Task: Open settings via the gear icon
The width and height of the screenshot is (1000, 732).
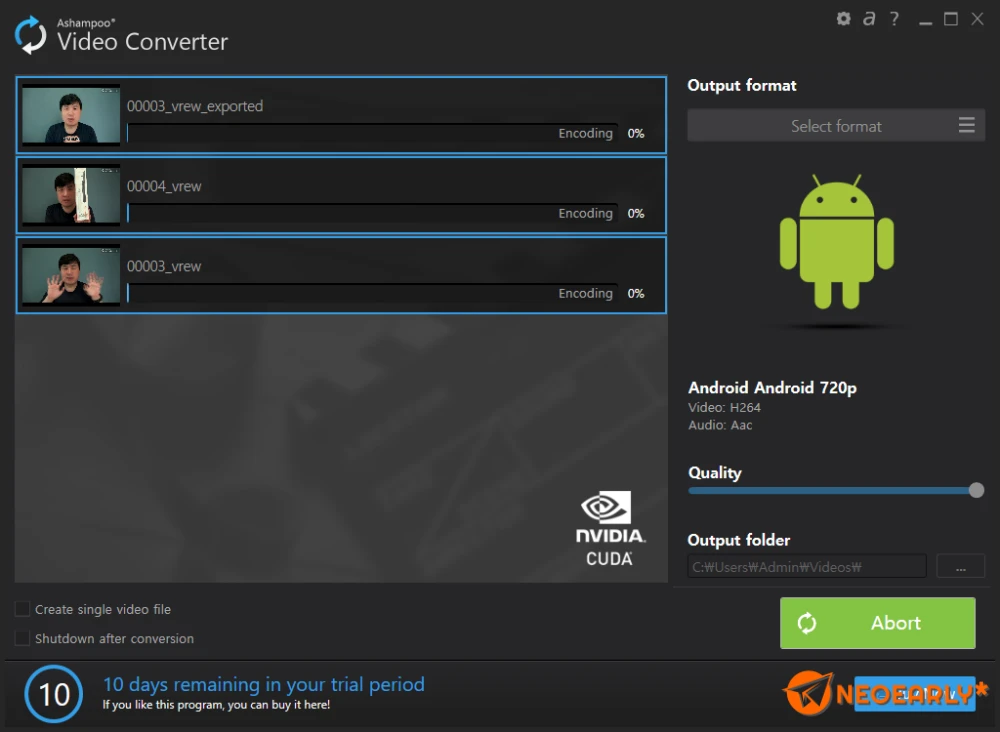Action: [843, 18]
